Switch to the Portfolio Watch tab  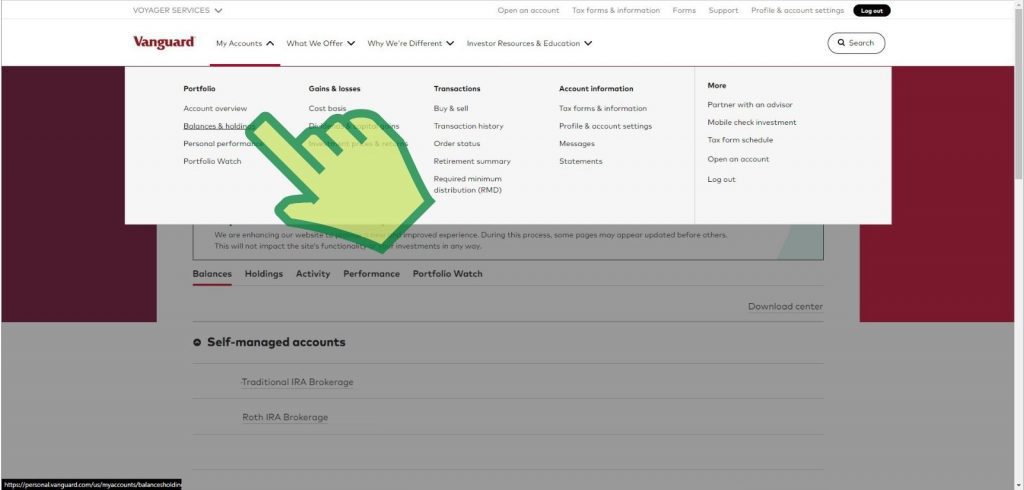(447, 274)
